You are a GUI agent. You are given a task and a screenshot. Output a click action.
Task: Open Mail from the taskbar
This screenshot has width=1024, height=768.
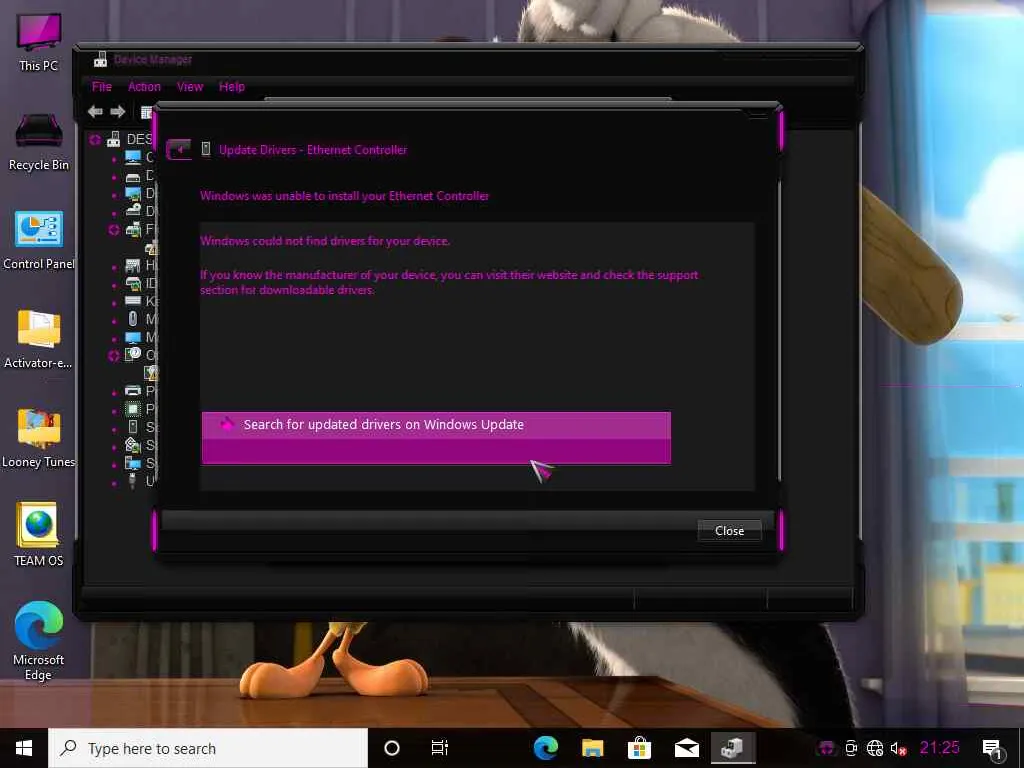(687, 748)
